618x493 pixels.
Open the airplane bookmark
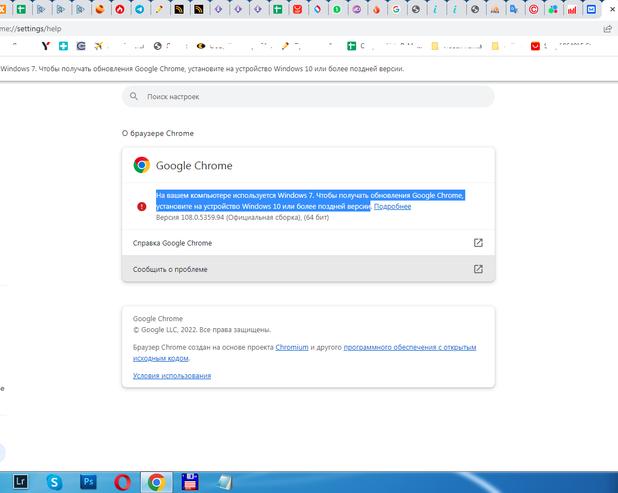pyautogui.click(x=99, y=46)
